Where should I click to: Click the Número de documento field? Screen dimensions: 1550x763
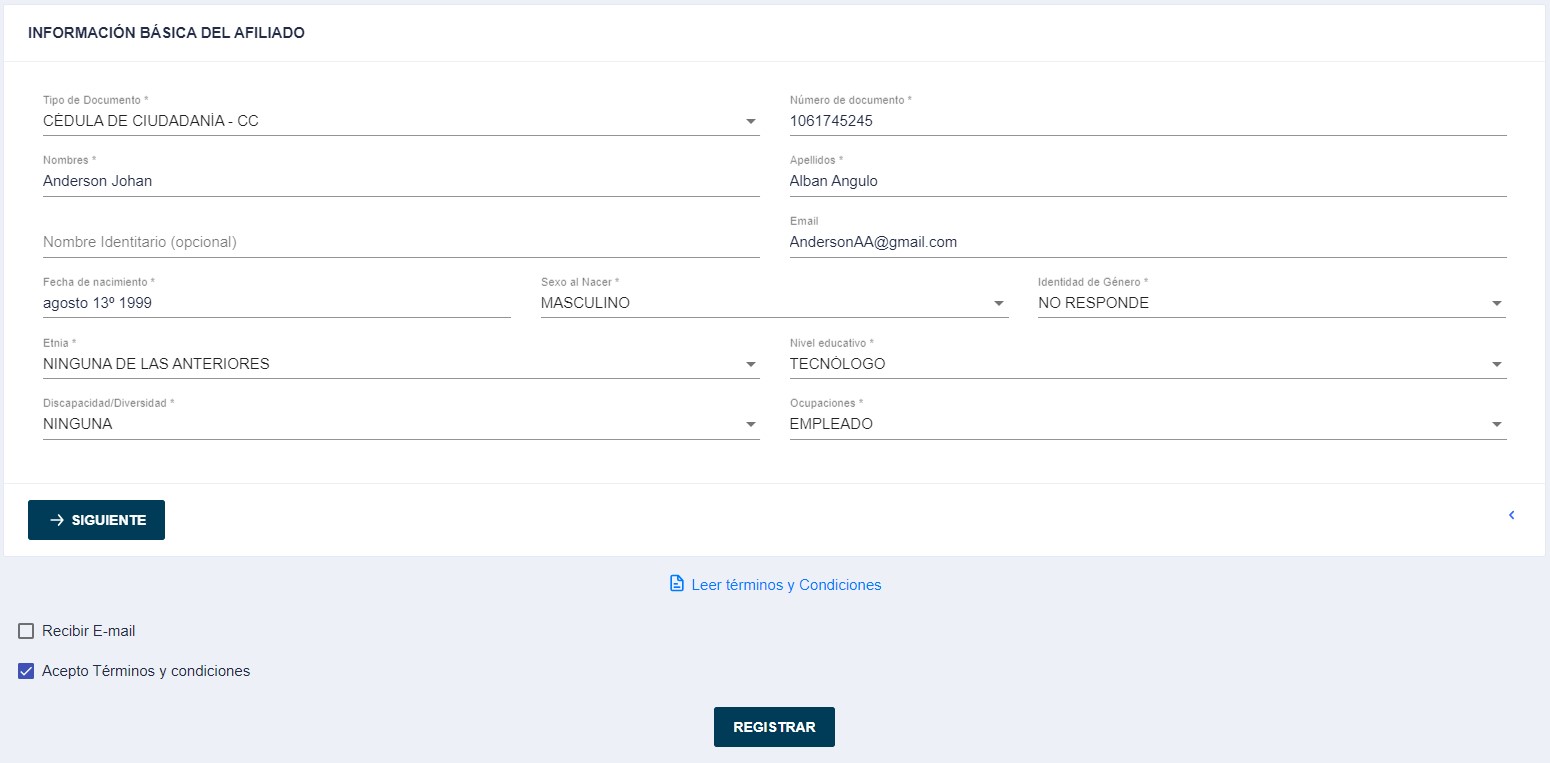[1148, 121]
